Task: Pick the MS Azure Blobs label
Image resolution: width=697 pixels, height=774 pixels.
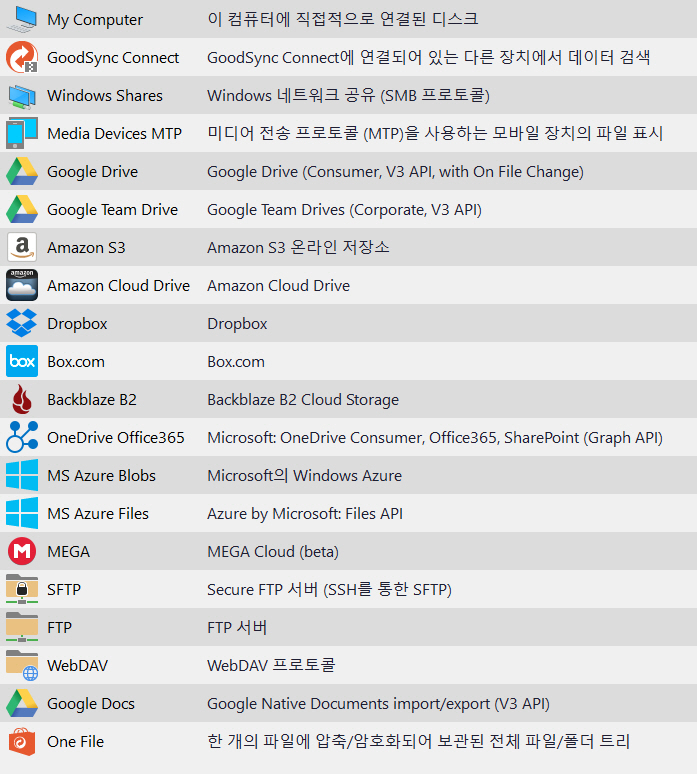Action: (101, 476)
